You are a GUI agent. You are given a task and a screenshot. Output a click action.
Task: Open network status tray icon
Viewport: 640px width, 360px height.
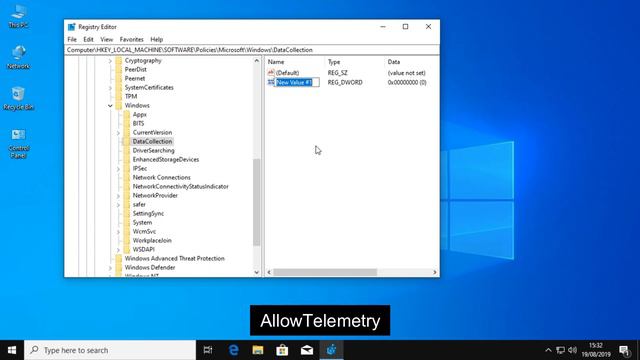click(x=560, y=350)
